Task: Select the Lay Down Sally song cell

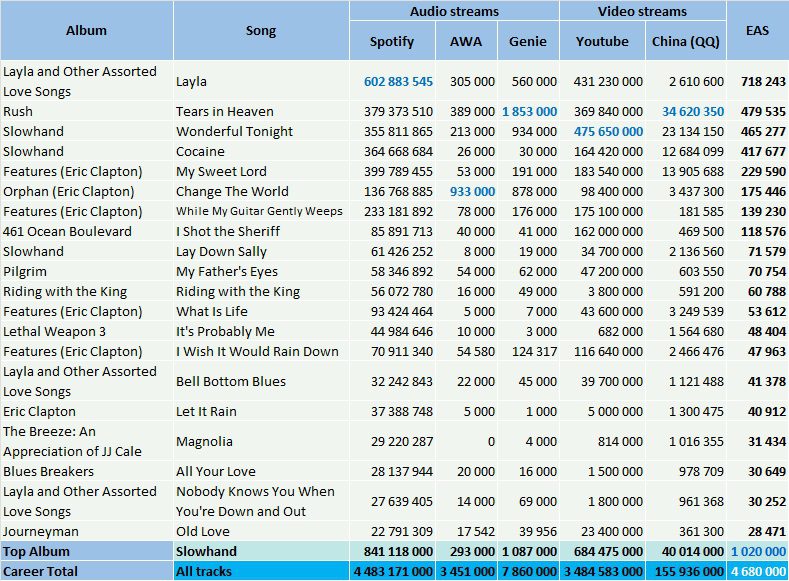Action: click(261, 252)
